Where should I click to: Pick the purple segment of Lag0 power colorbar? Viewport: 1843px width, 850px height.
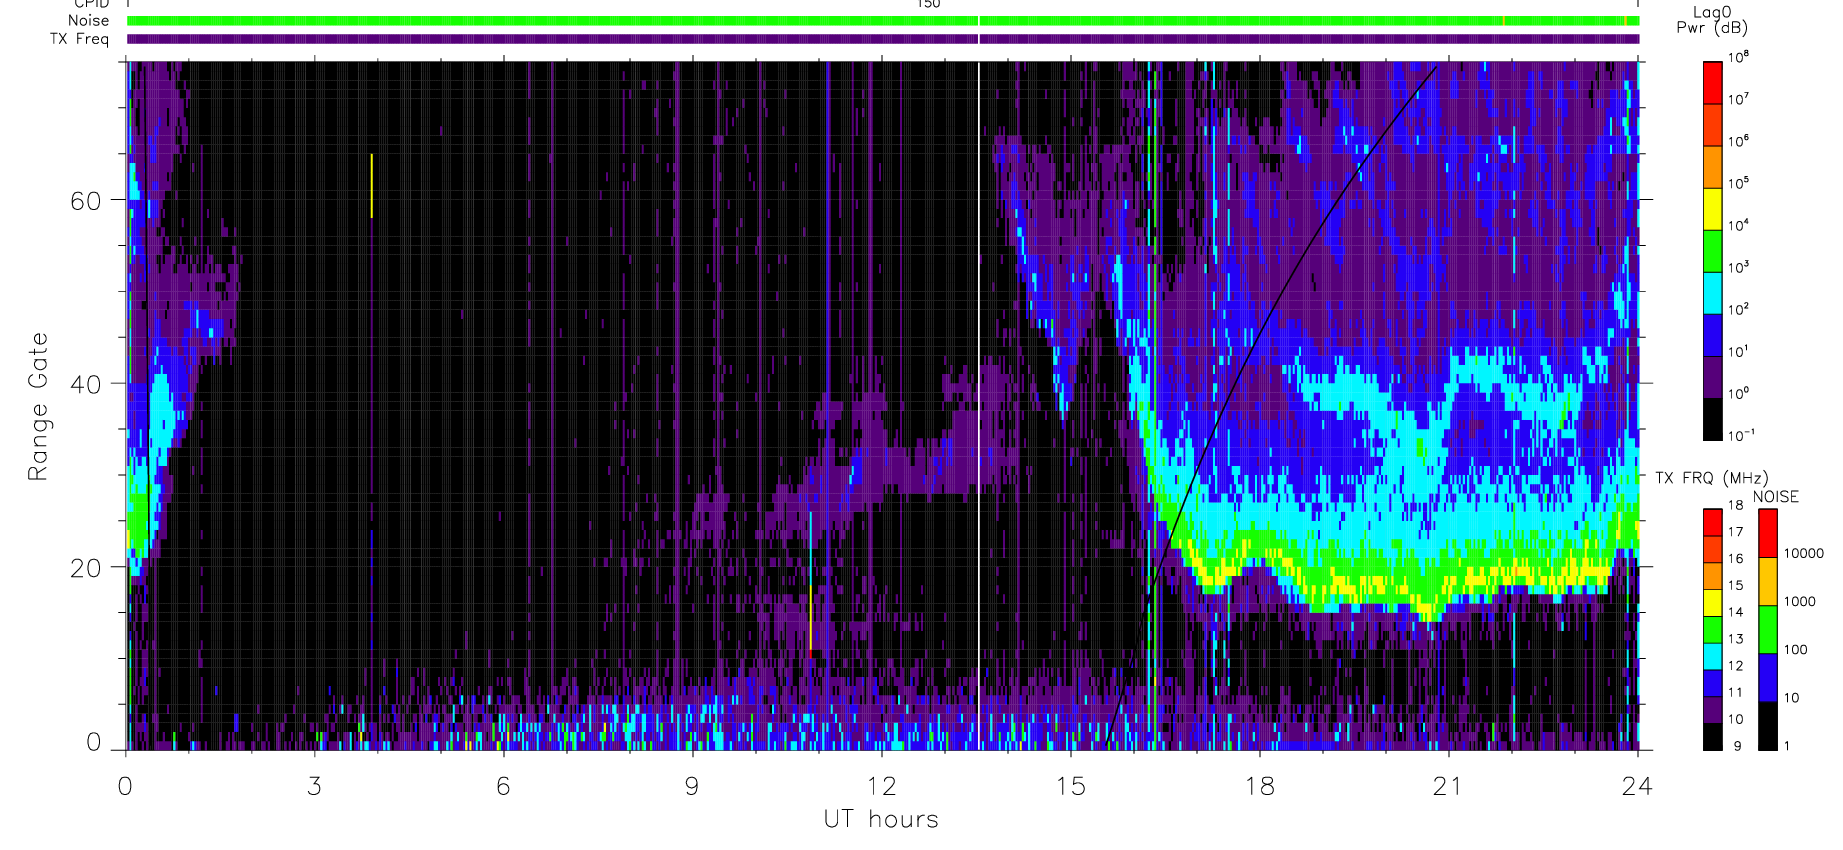1712,377
